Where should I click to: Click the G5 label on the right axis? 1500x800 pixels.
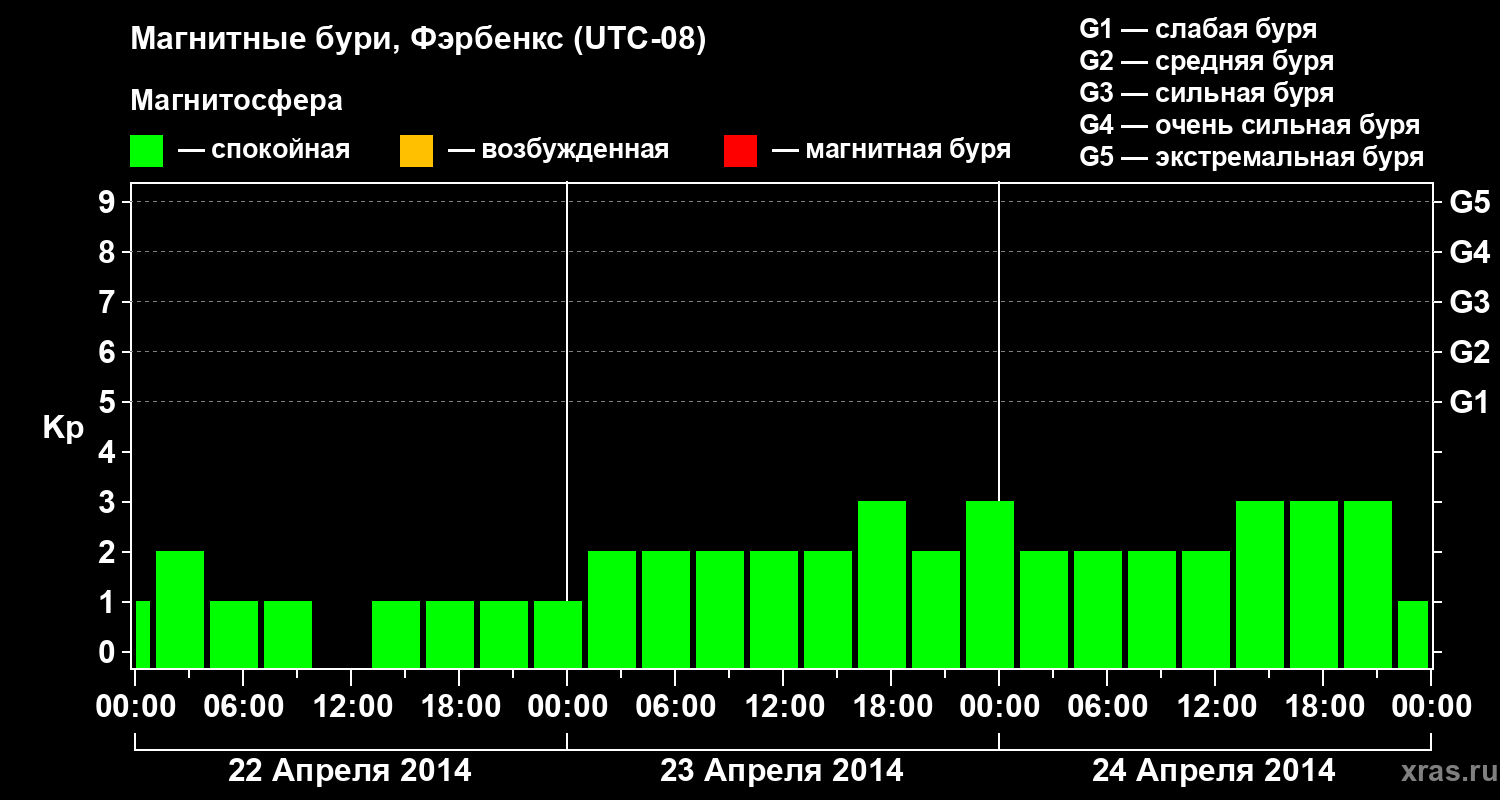pyautogui.click(x=1469, y=202)
